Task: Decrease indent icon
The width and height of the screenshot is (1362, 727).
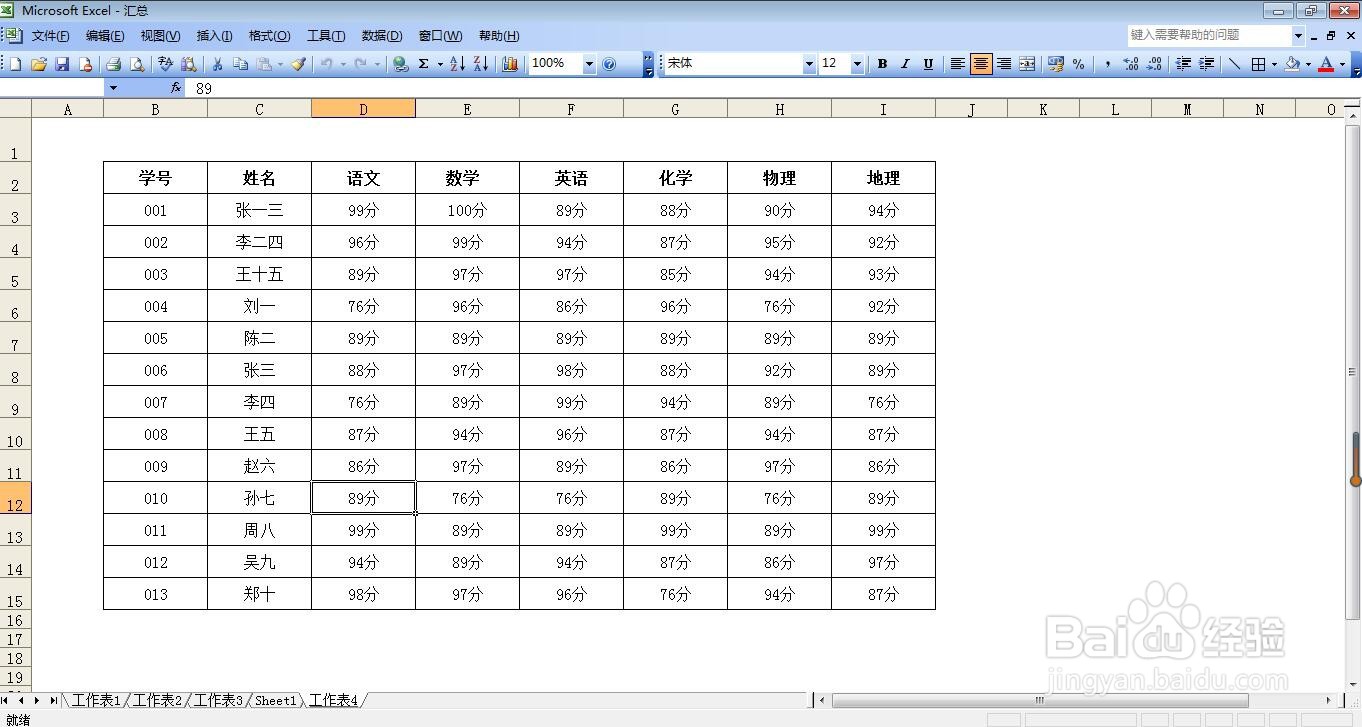Action: 1183,63
